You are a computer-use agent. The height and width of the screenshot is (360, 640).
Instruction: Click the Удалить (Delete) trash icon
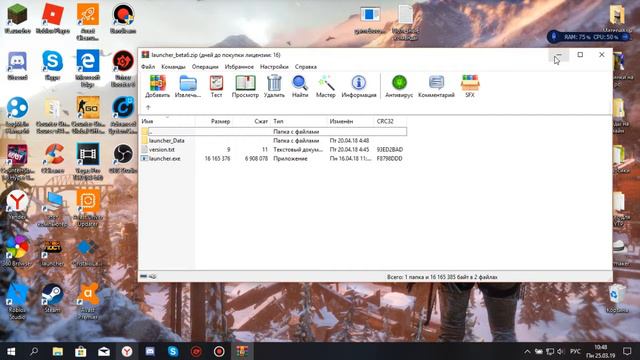click(274, 86)
